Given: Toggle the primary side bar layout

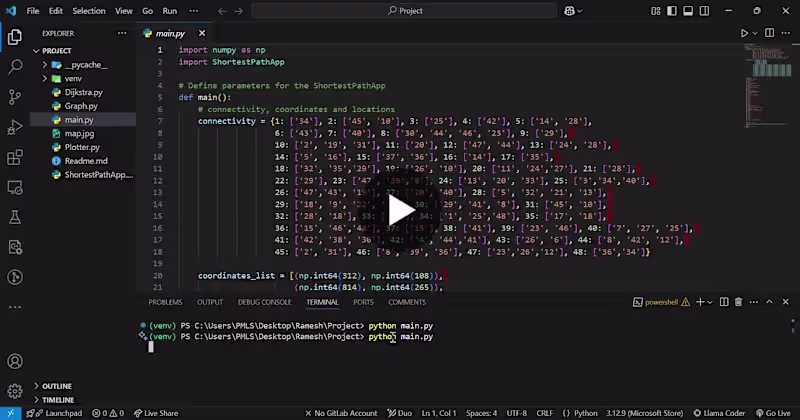Looking at the screenshot, I should 671,11.
